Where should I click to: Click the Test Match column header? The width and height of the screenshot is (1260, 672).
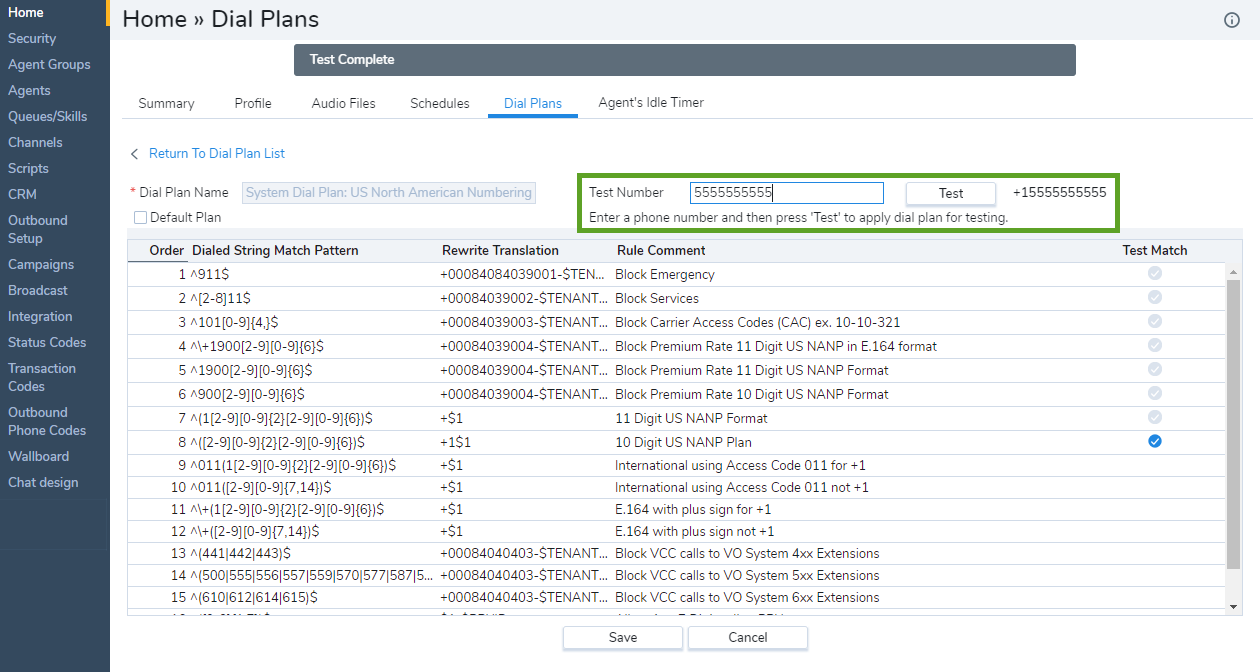pyautogui.click(x=1155, y=250)
